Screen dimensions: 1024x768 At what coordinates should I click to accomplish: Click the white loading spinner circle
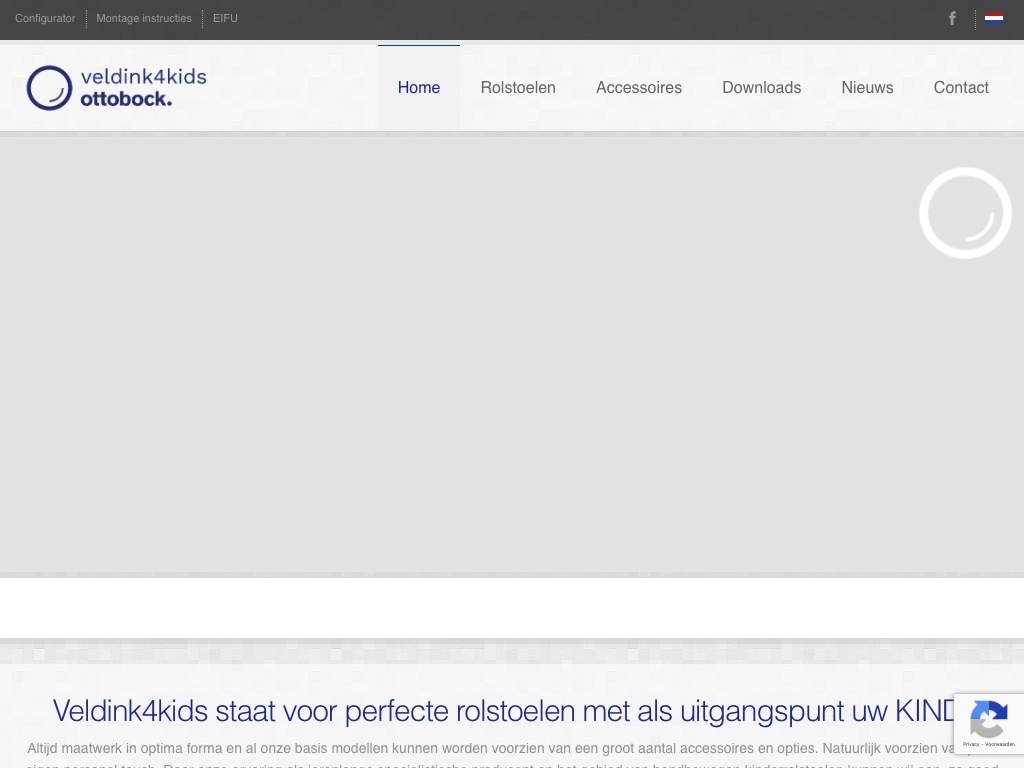(965, 213)
